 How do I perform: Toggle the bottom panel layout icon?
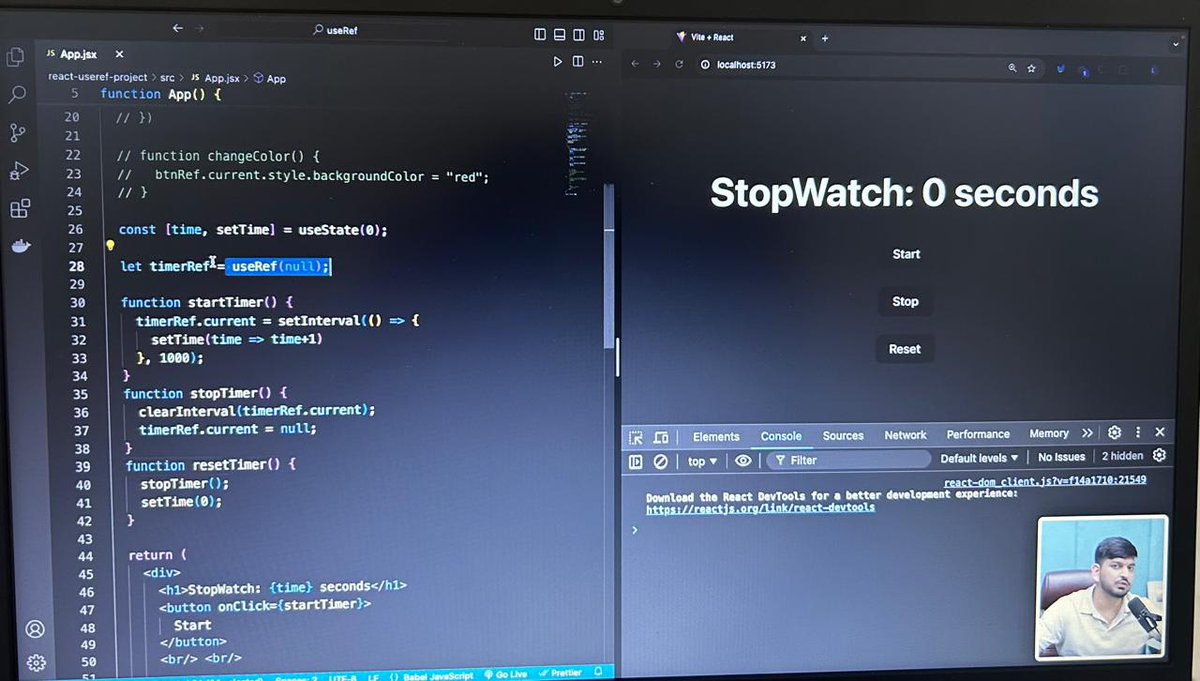[x=559, y=34]
